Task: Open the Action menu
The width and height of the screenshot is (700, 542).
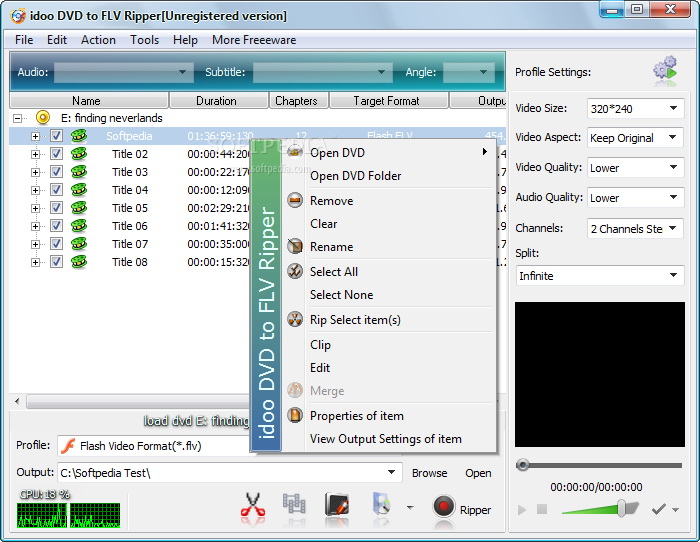Action: point(98,40)
